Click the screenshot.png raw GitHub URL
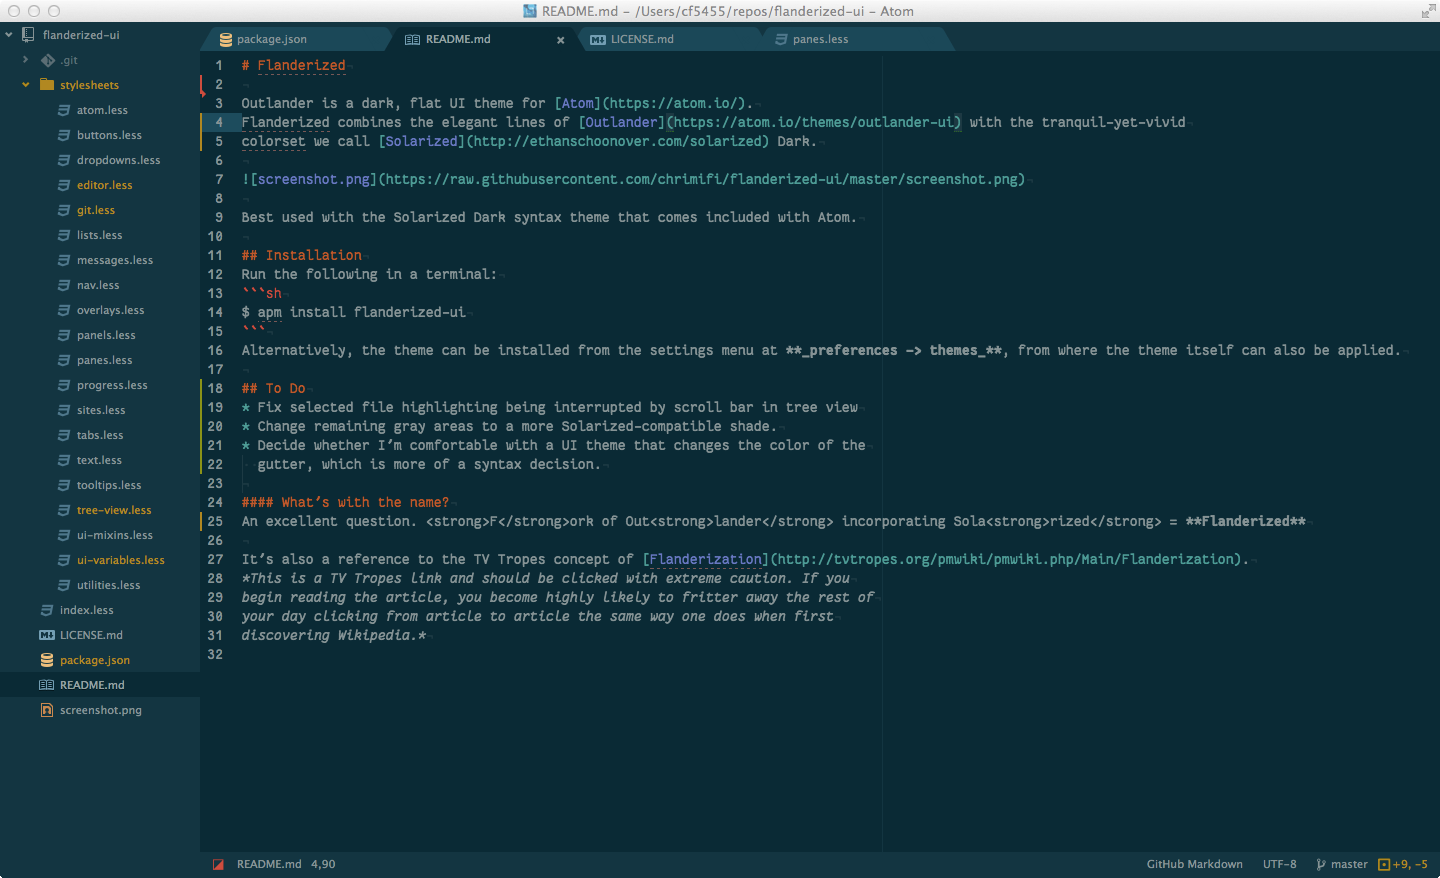Screen dimensions: 1440x878 click(x=701, y=179)
